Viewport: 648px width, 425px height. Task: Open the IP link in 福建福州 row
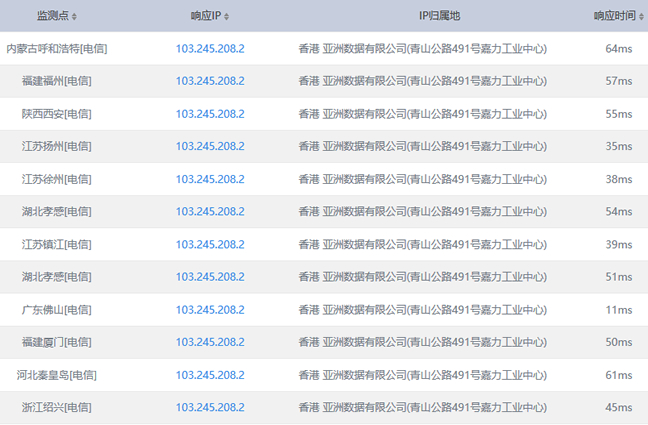[x=210, y=81]
